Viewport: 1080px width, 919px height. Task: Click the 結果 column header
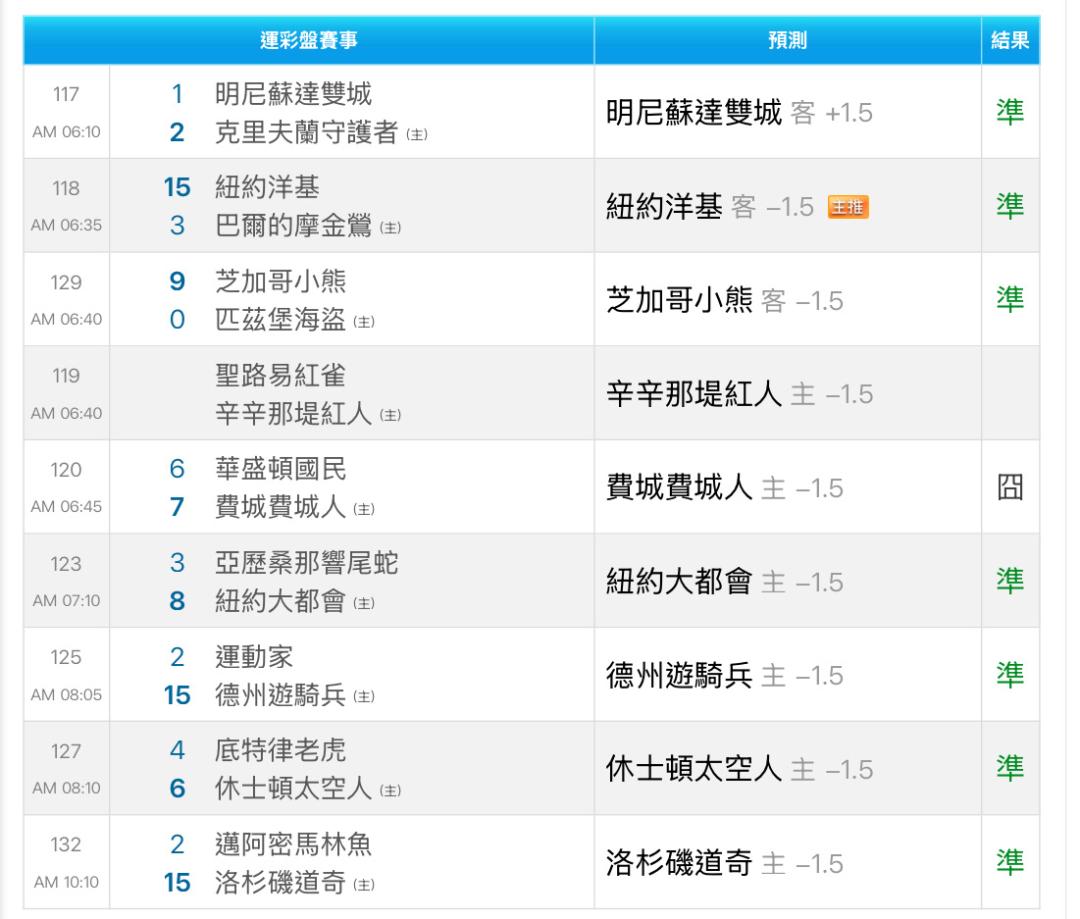(1010, 41)
